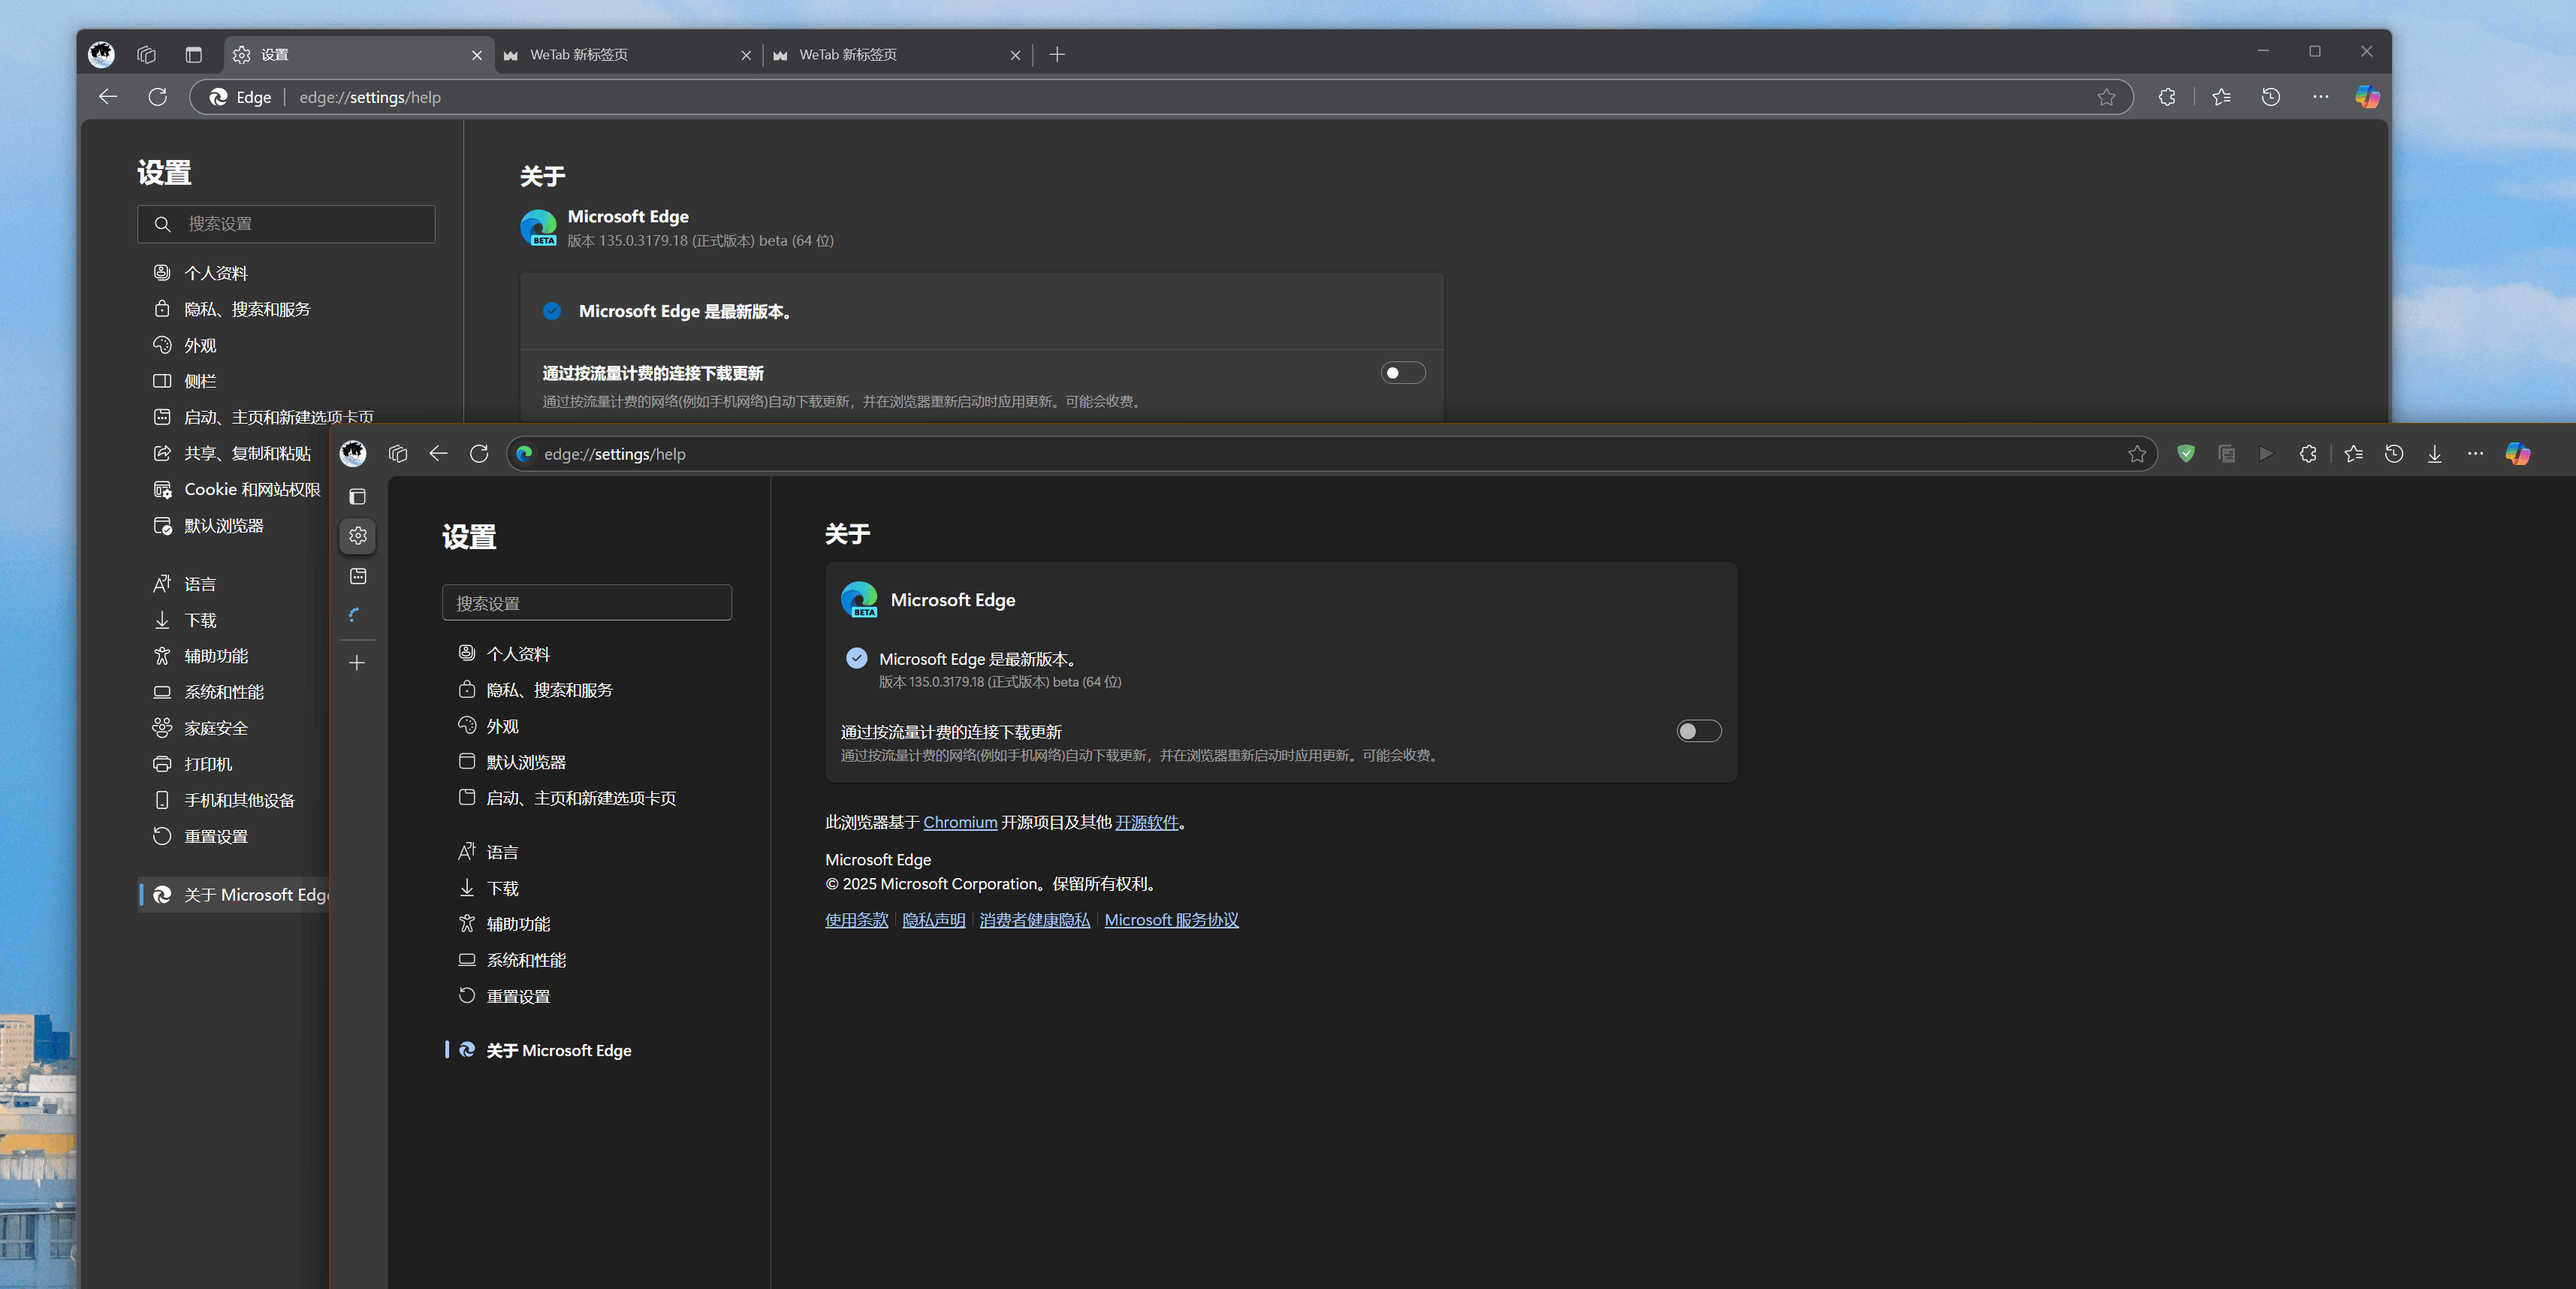Add new tab with sidebar plus icon

tap(357, 663)
